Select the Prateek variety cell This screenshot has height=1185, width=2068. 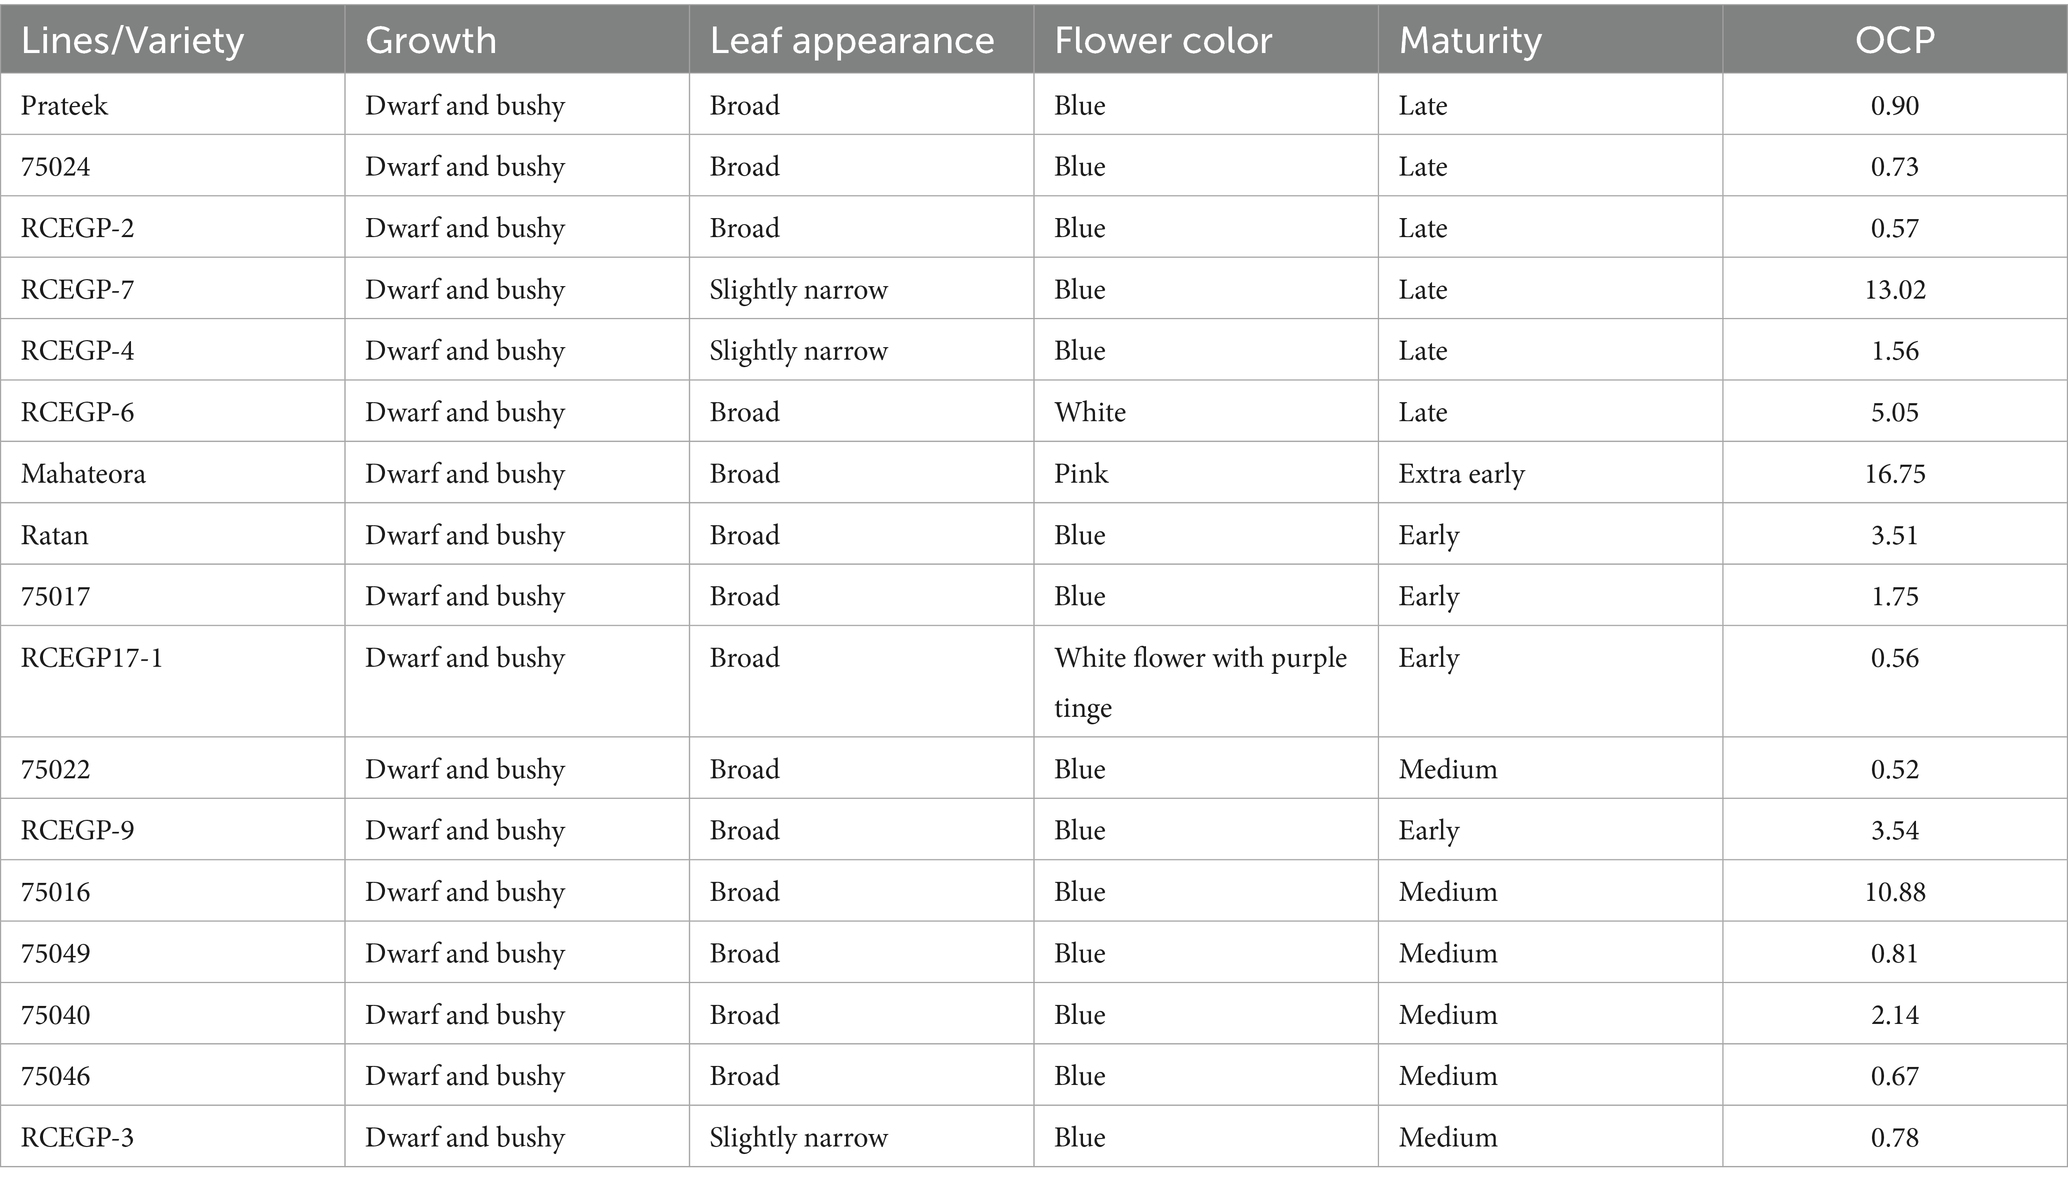65,105
